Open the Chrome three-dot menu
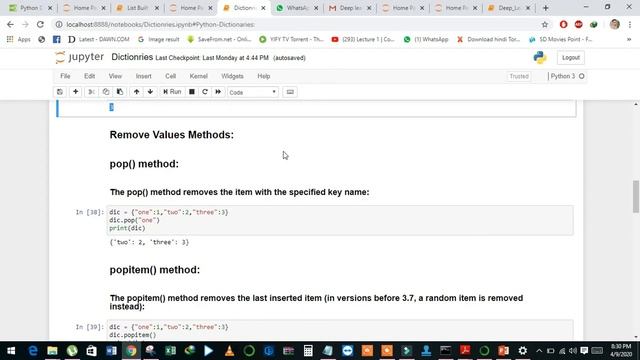 [x=630, y=24]
